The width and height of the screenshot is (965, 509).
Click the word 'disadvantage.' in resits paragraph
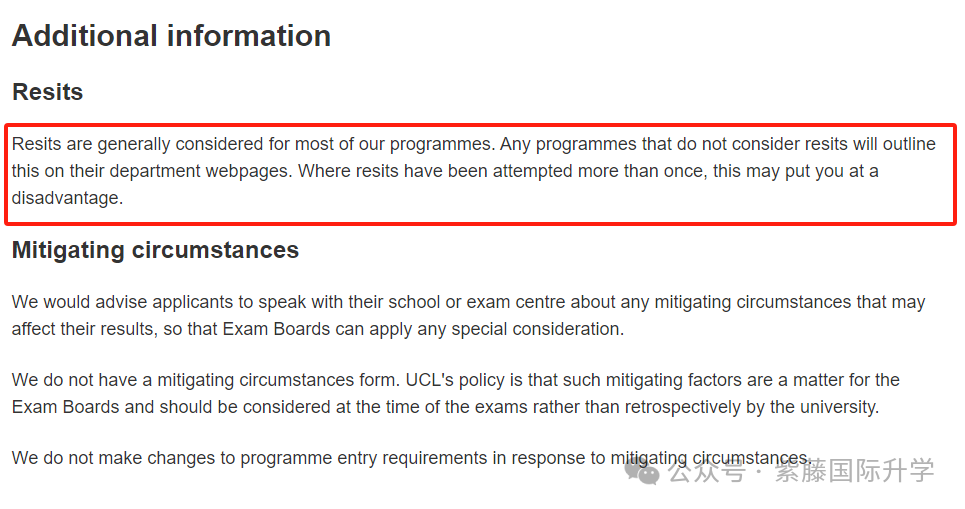67,198
